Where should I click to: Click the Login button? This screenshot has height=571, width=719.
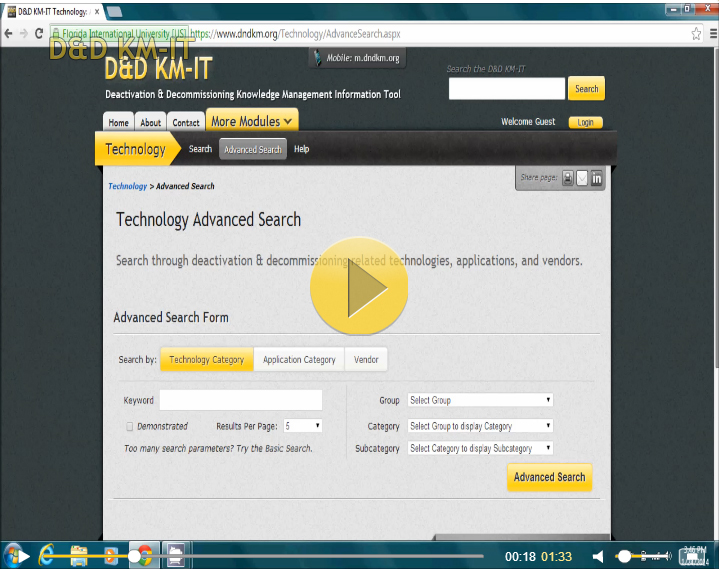[586, 122]
